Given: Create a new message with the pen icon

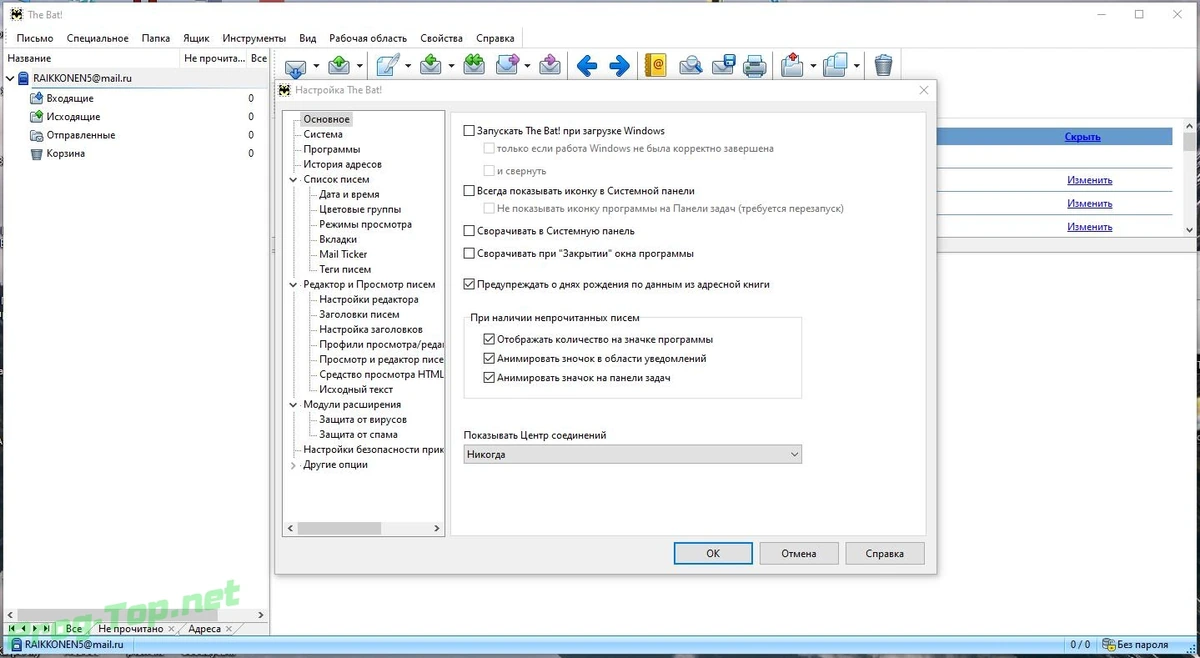Looking at the screenshot, I should pos(388,66).
